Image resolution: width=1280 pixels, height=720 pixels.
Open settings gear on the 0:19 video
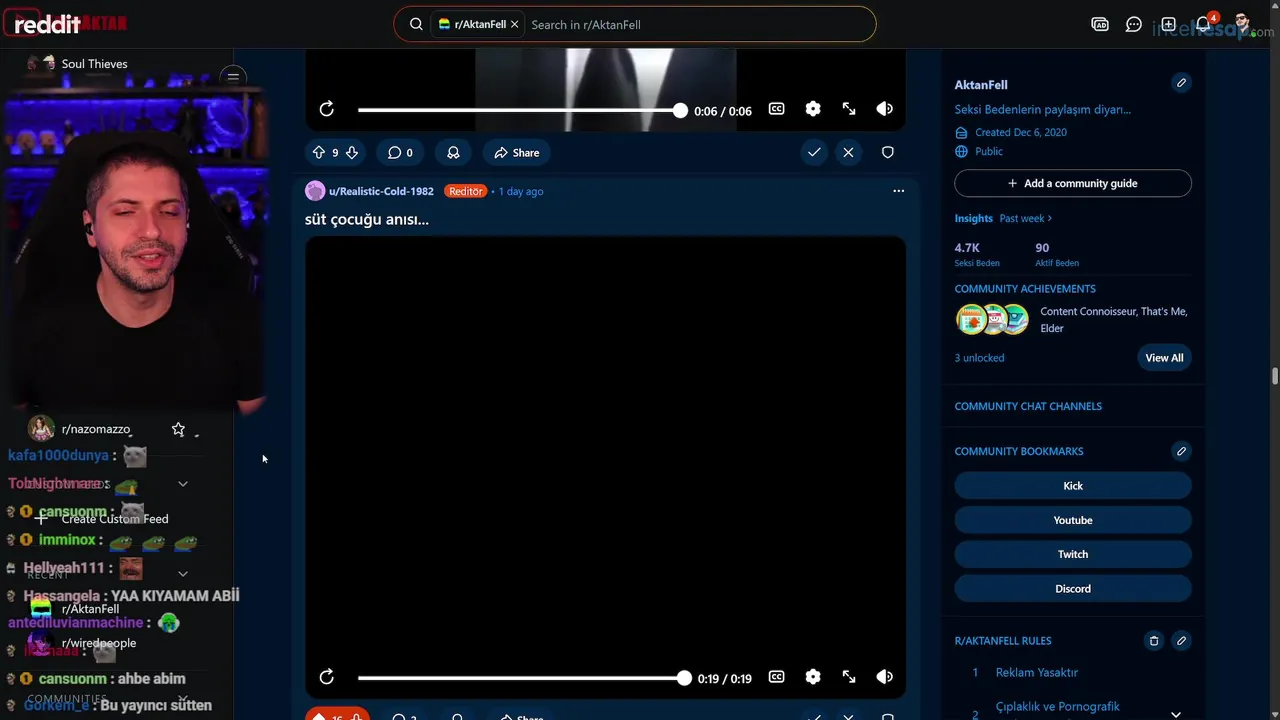813,677
